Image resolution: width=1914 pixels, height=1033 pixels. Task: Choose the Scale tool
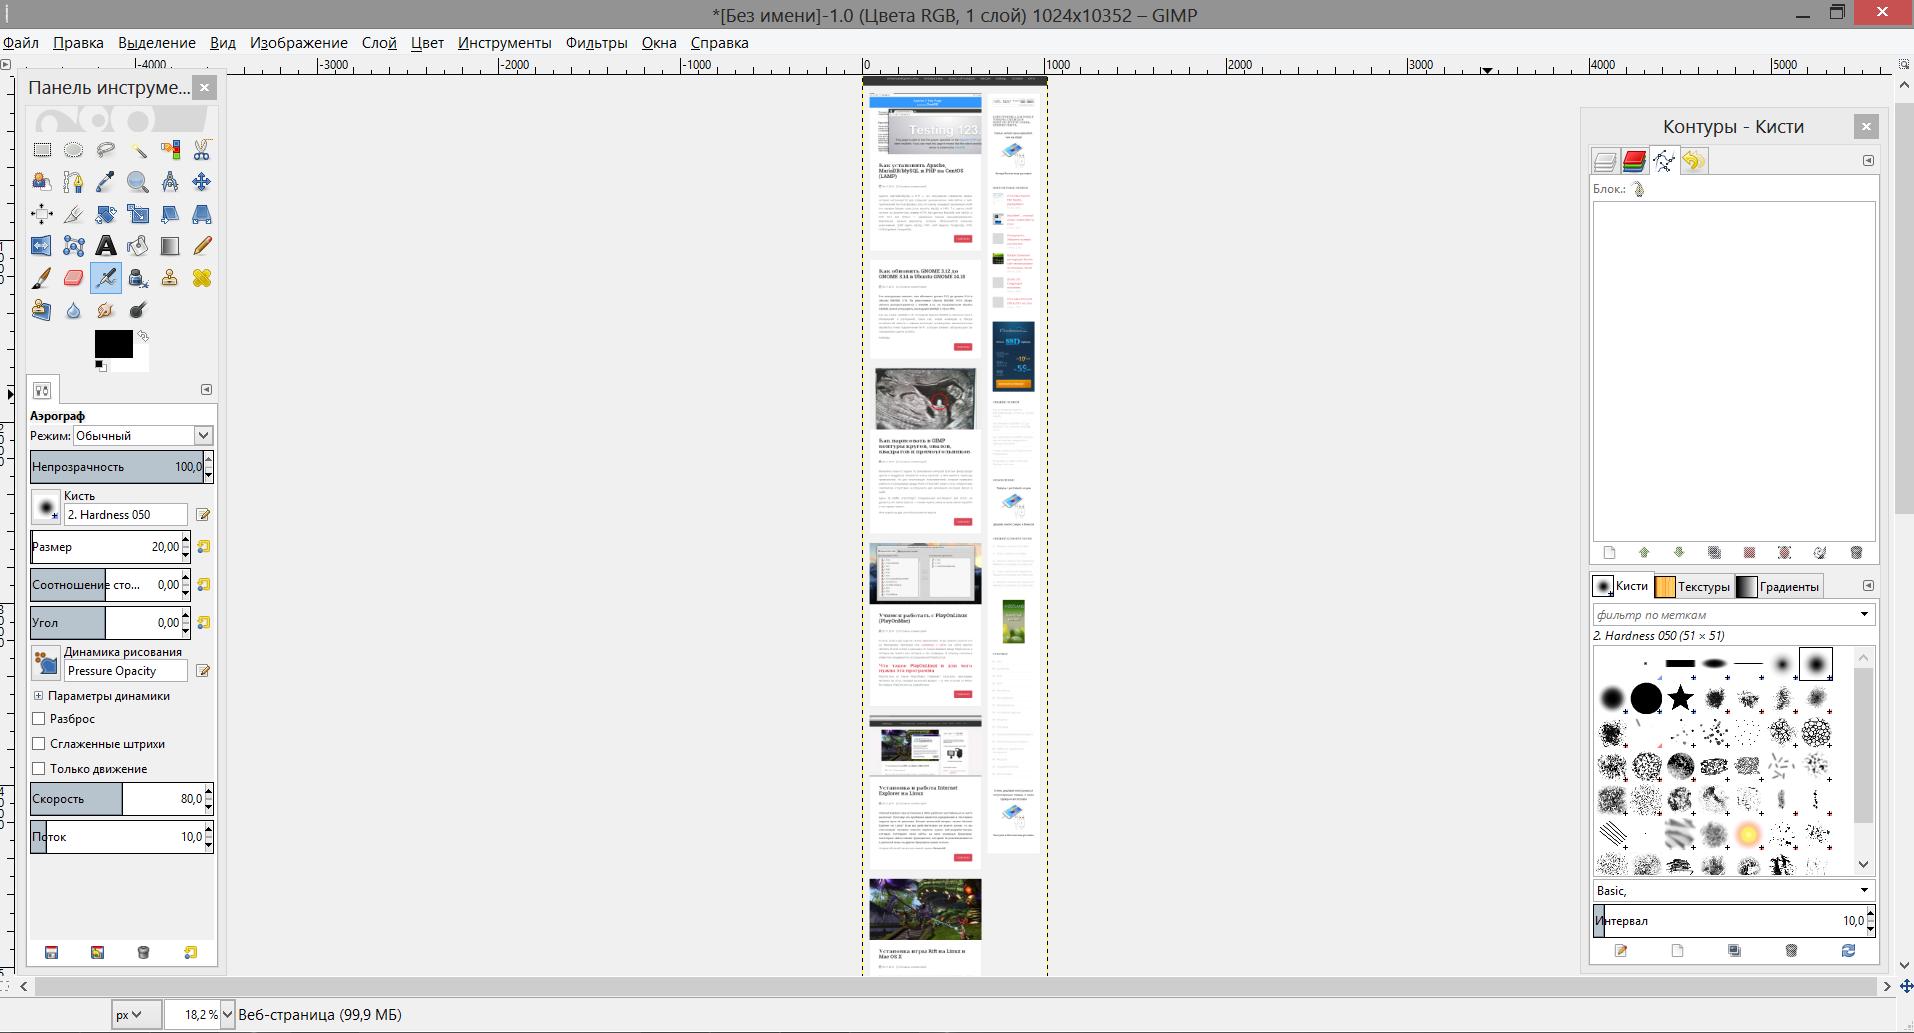(138, 214)
